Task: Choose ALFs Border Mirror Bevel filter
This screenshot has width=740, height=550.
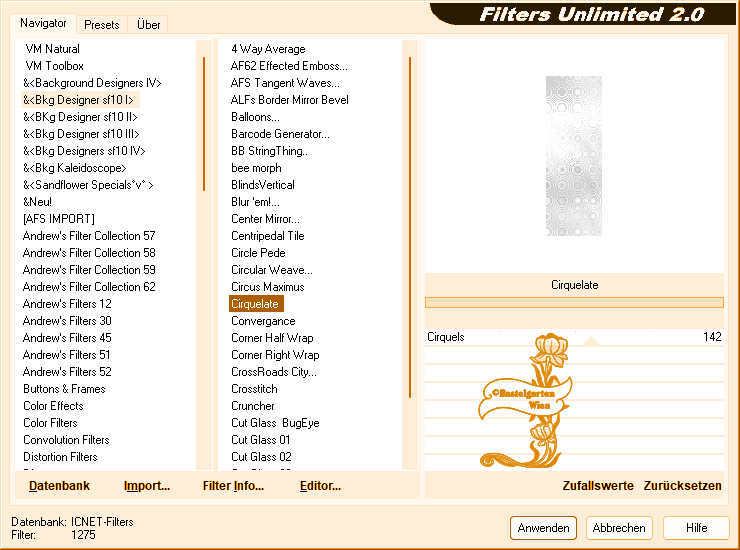Action: [x=290, y=100]
